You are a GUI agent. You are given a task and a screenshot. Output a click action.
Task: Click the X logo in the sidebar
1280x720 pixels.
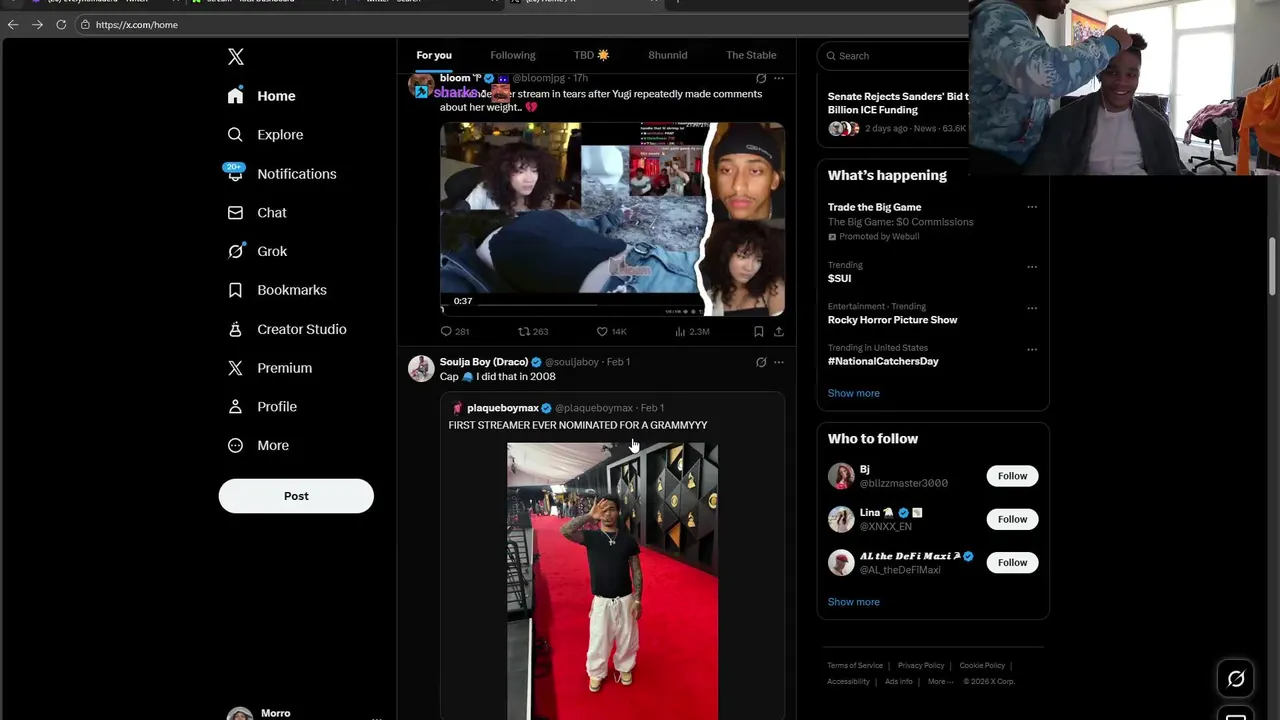point(236,57)
